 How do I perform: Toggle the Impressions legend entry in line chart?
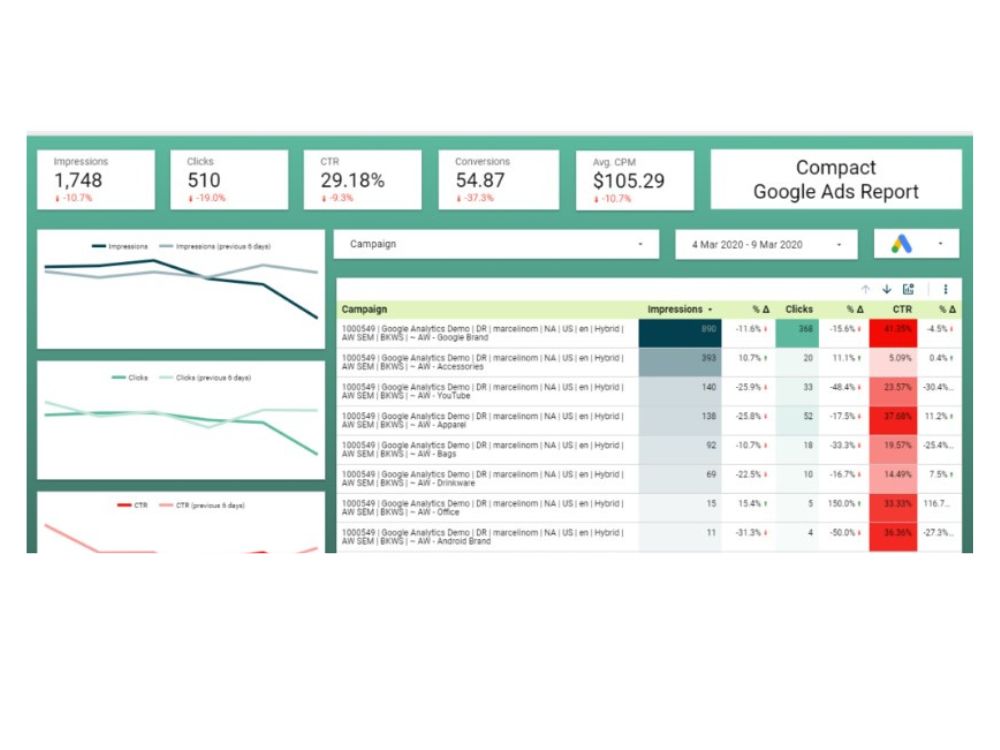click(x=120, y=246)
